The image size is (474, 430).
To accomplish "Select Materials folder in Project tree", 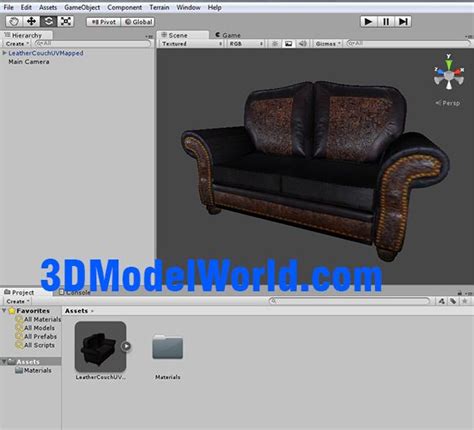I will click(33, 370).
